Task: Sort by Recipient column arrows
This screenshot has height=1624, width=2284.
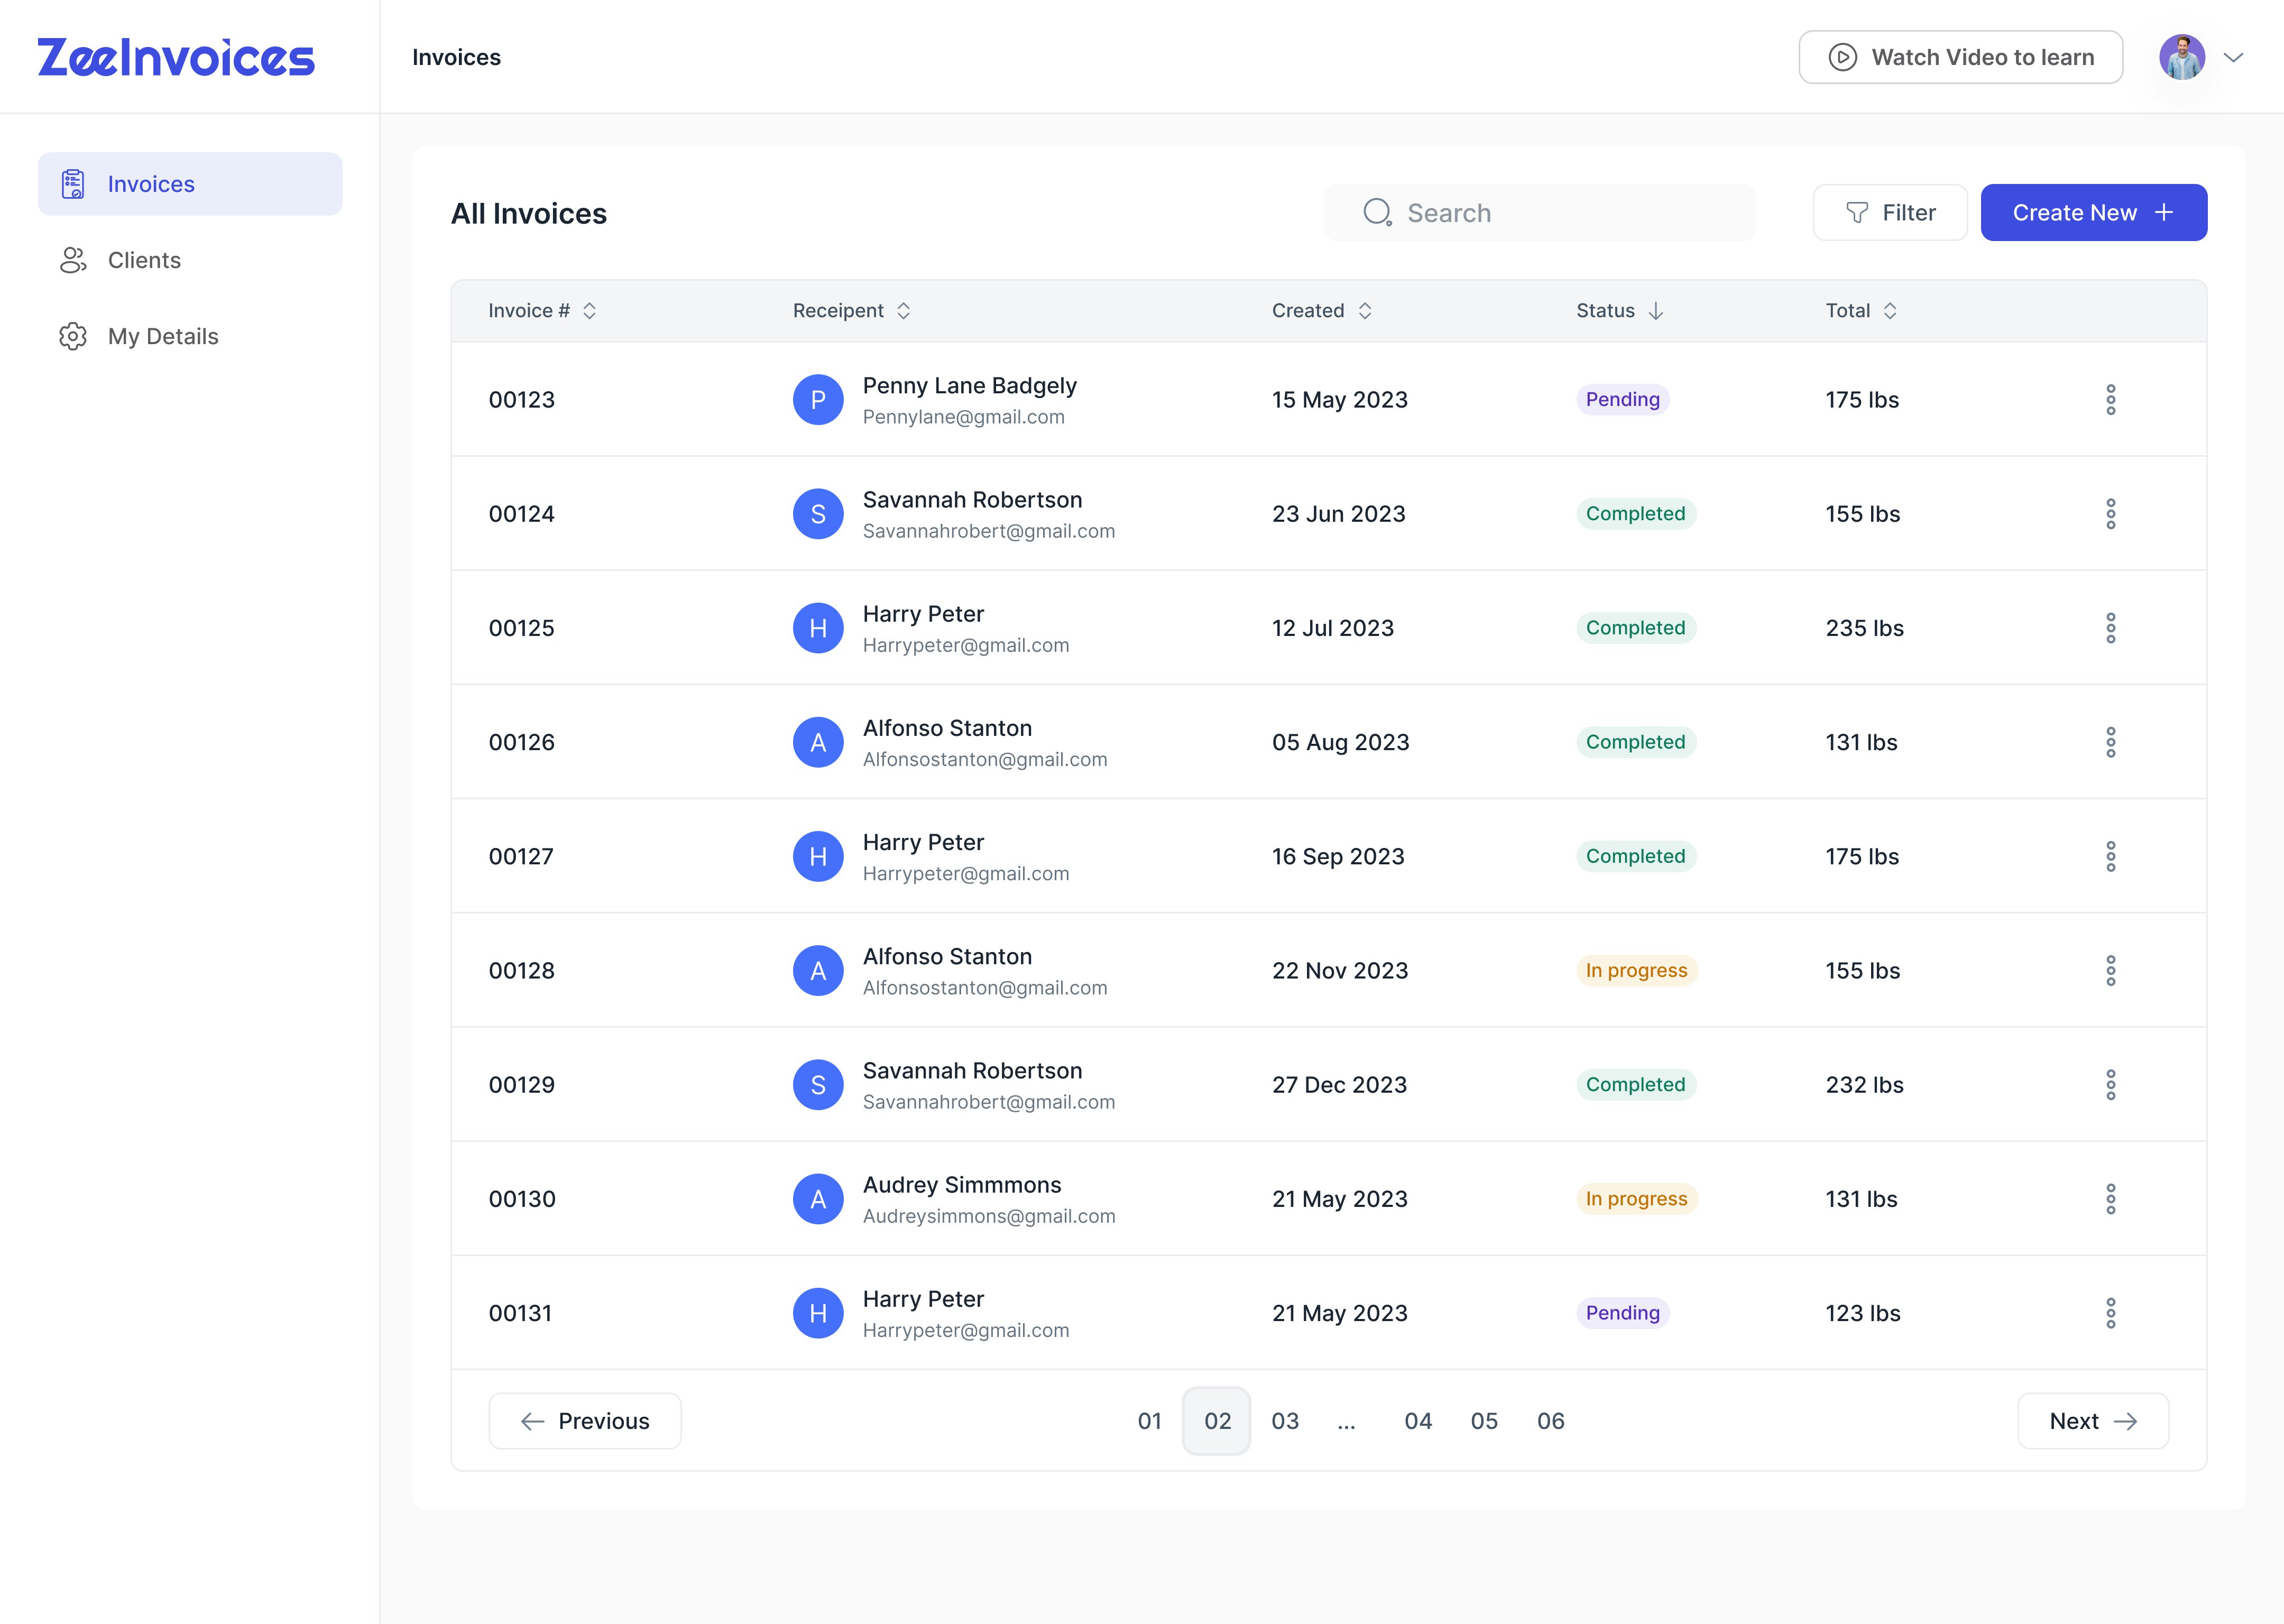Action: pyautogui.click(x=903, y=311)
